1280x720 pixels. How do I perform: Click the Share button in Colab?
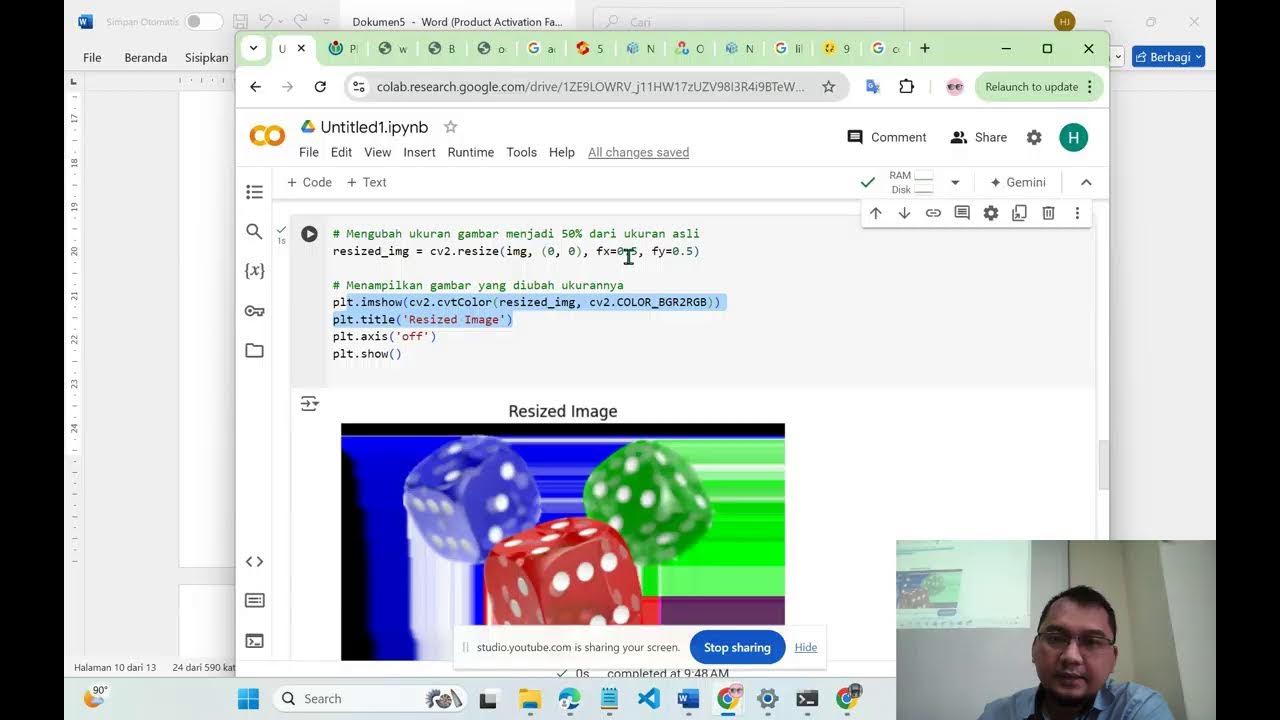click(979, 137)
